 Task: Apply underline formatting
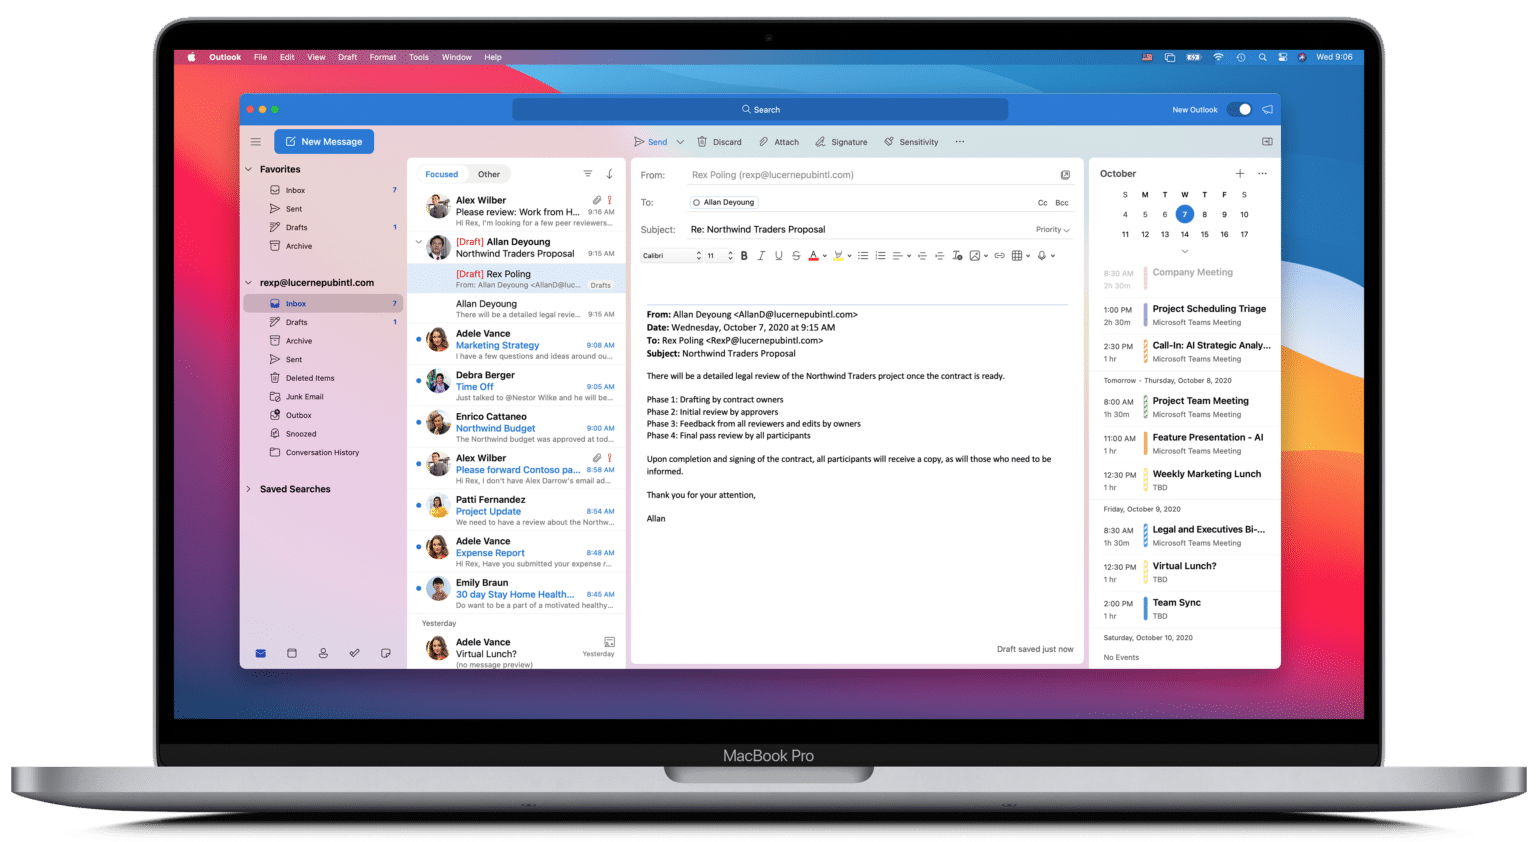point(778,256)
